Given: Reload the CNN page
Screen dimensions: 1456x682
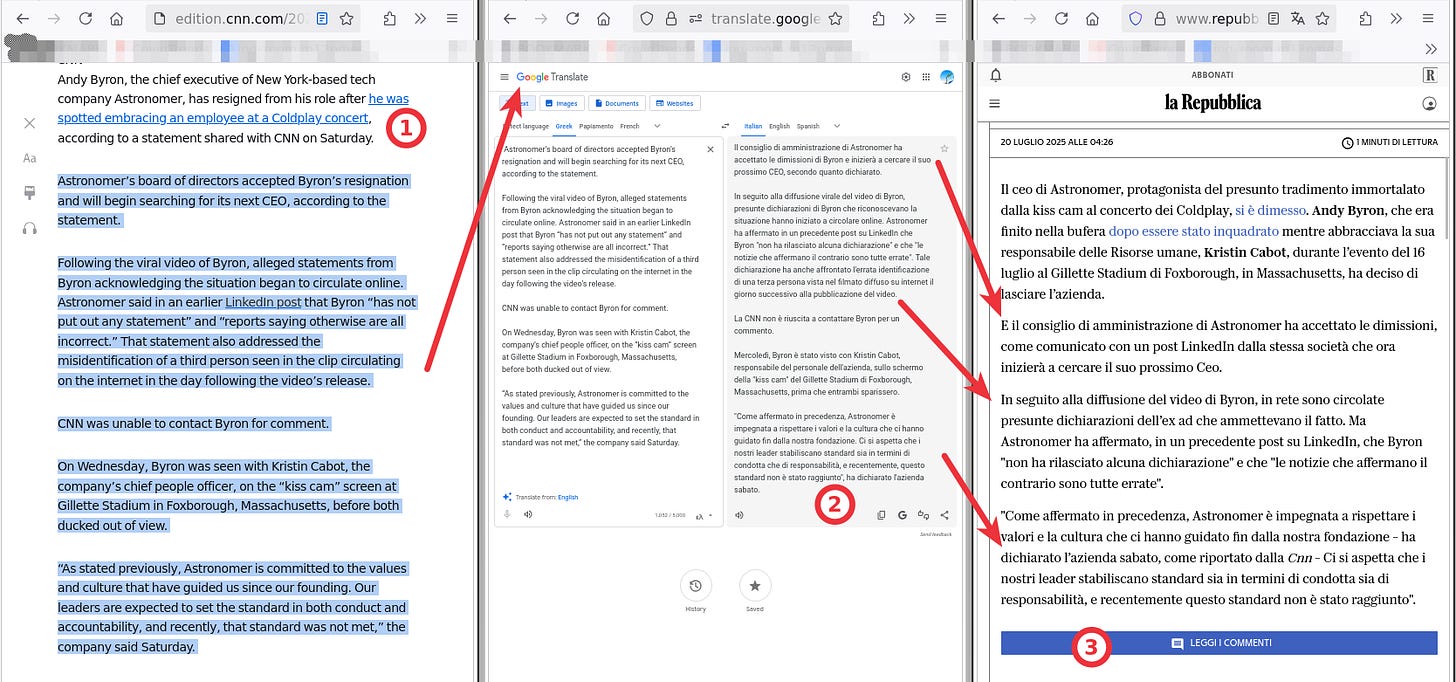Looking at the screenshot, I should pyautogui.click(x=85, y=18).
